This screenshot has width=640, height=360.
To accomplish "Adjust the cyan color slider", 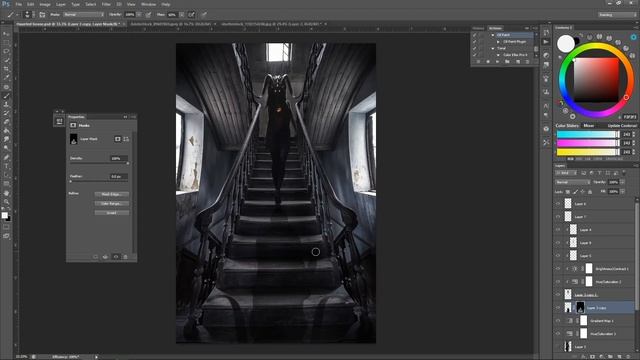I will click(x=588, y=134).
